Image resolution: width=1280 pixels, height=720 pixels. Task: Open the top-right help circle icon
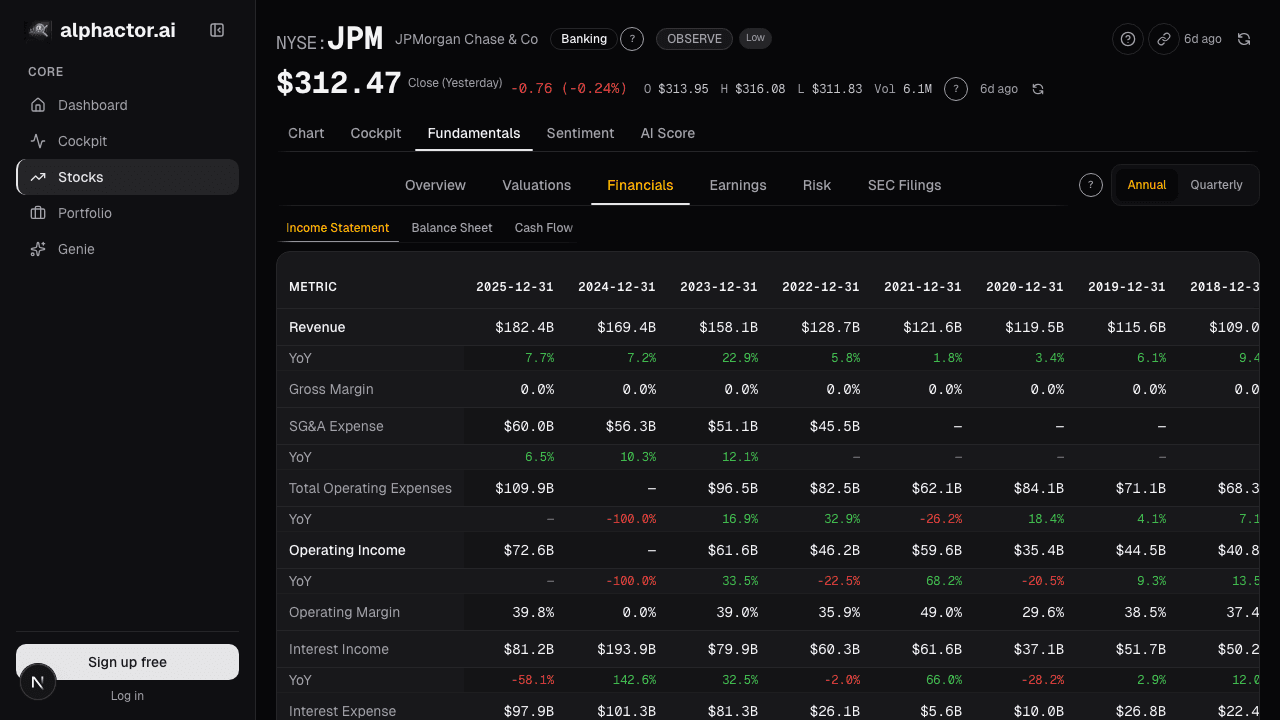1128,39
